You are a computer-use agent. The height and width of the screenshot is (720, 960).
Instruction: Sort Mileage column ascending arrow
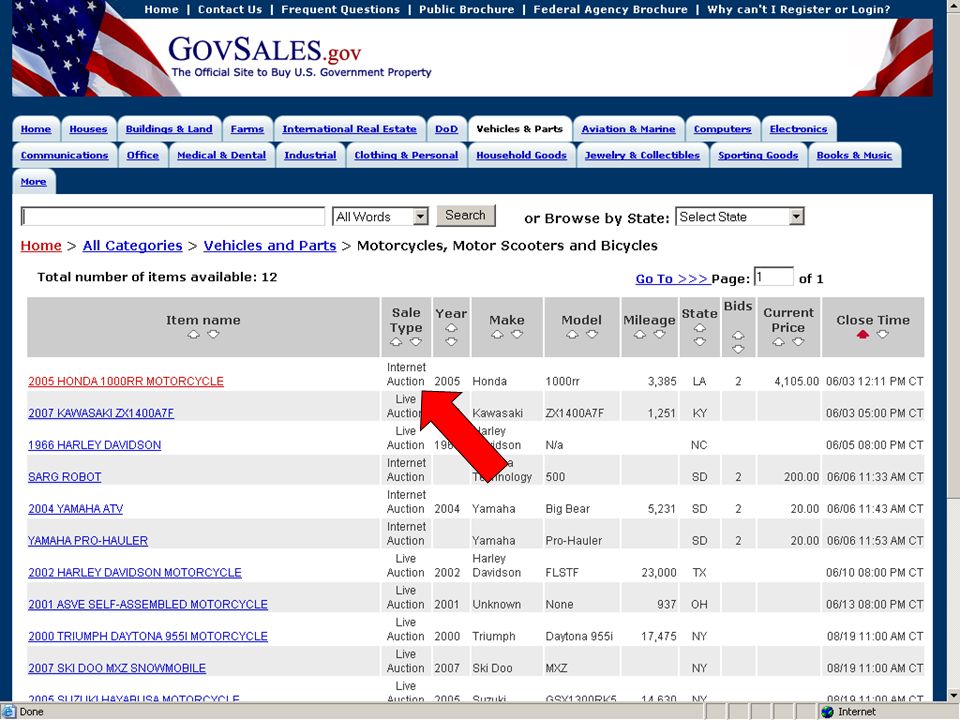coord(640,335)
